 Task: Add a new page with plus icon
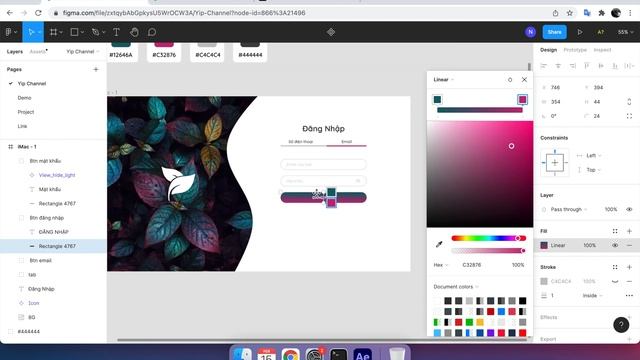point(96,69)
